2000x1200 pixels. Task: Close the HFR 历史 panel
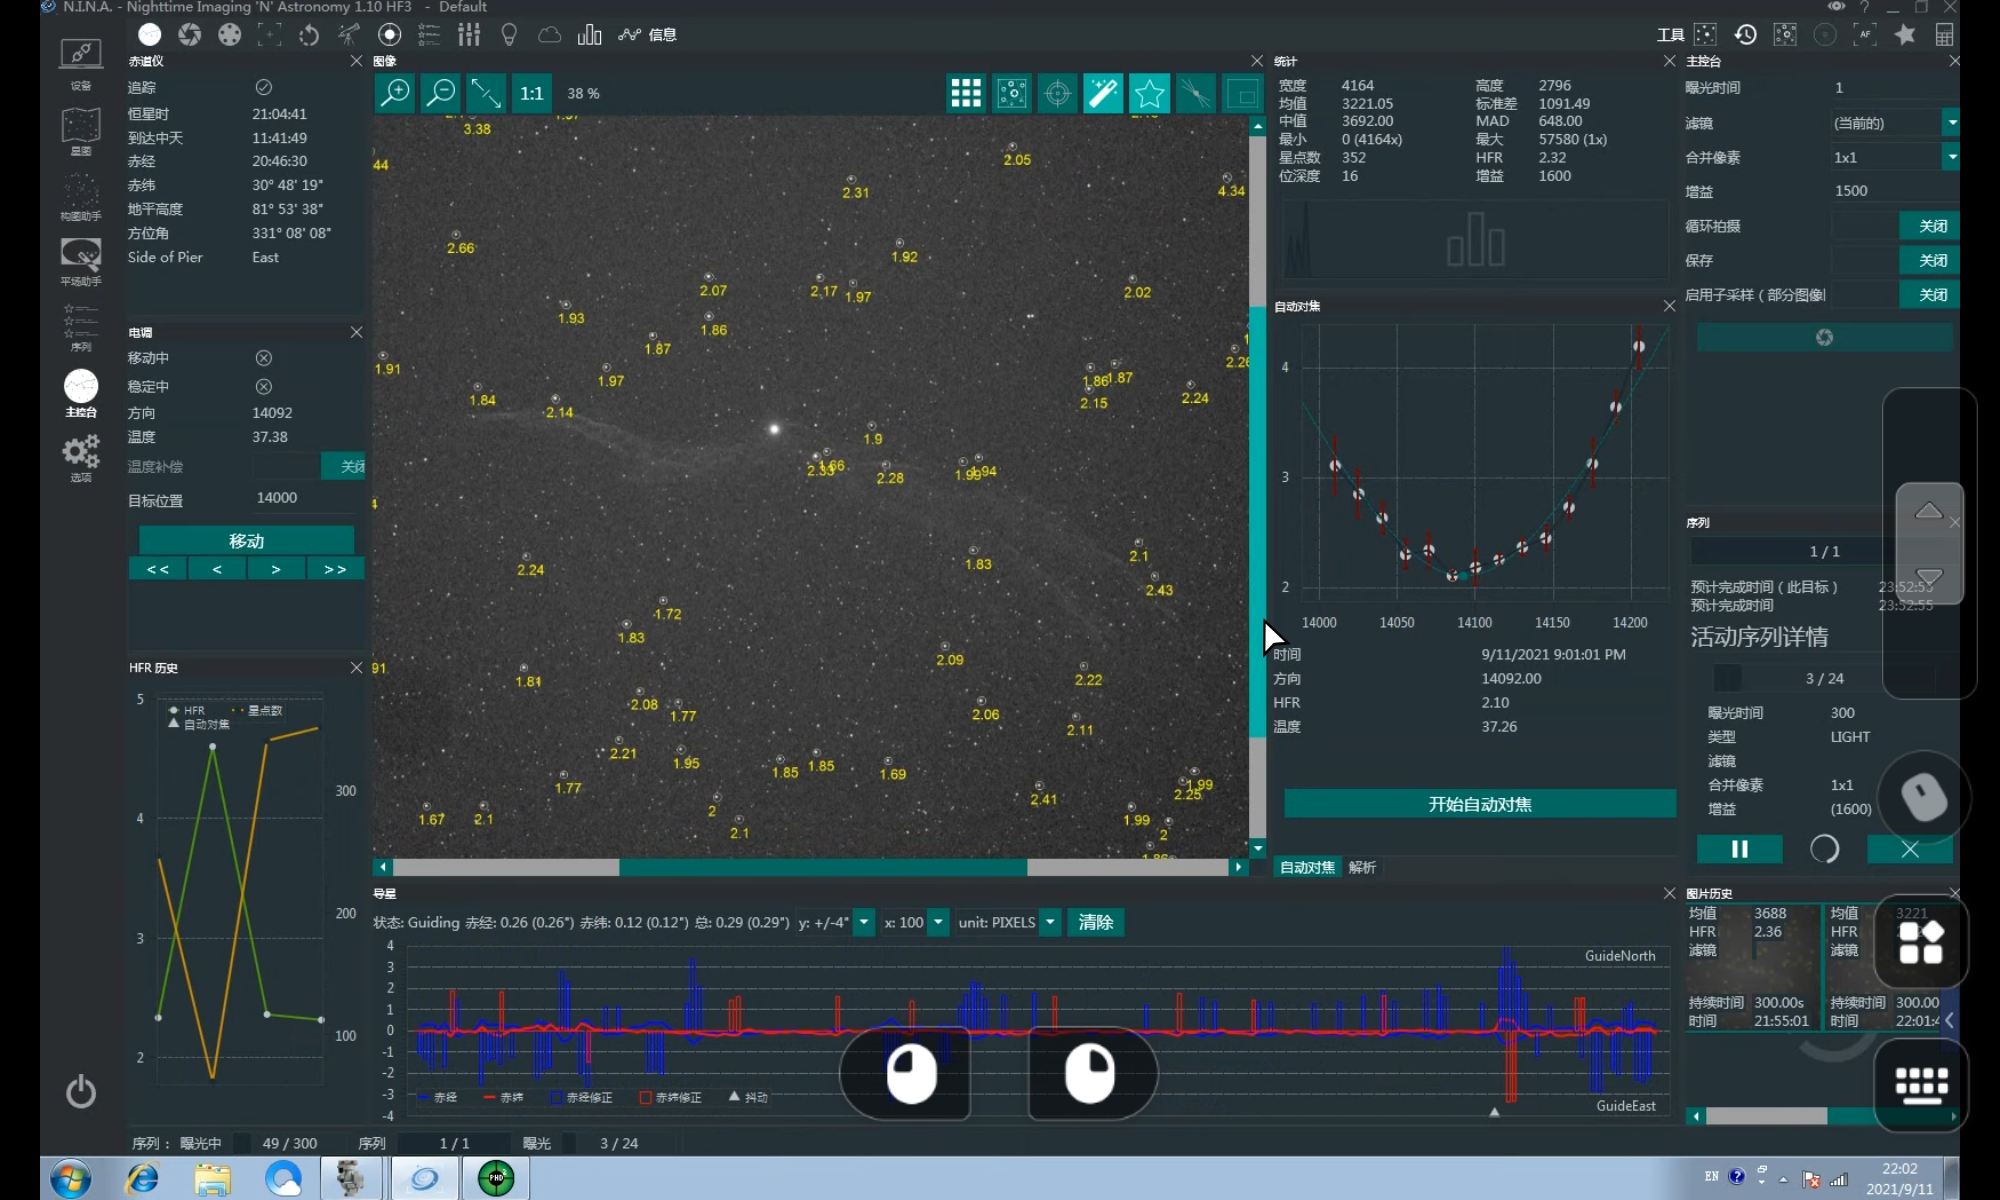click(356, 667)
